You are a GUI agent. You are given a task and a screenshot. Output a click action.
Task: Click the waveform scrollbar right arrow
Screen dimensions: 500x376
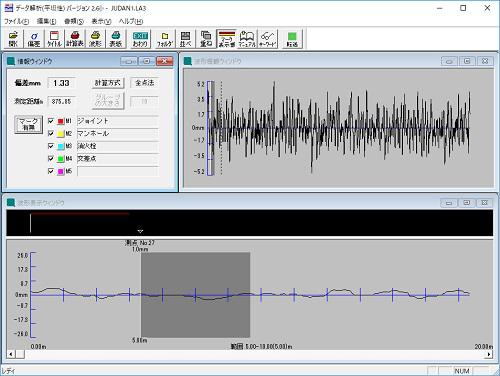coord(489,354)
